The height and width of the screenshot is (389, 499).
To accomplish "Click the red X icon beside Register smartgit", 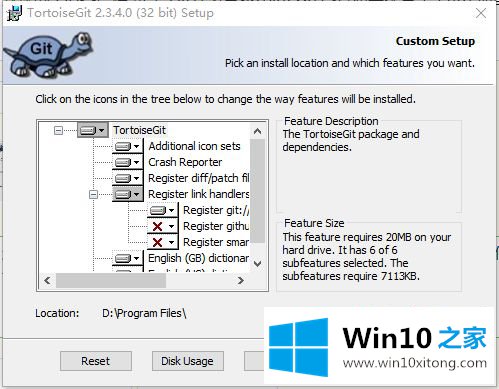I will click(x=157, y=242).
